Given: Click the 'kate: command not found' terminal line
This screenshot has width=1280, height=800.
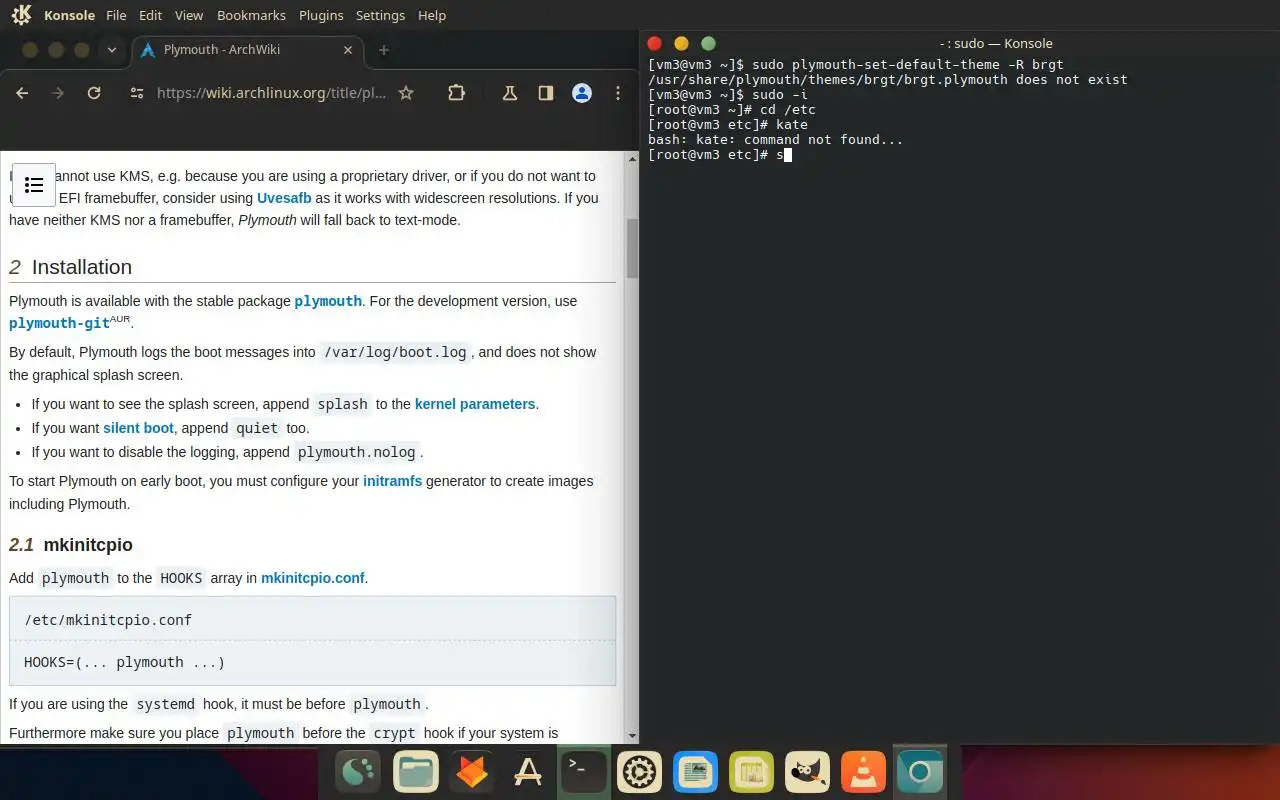Looking at the screenshot, I should [x=775, y=140].
